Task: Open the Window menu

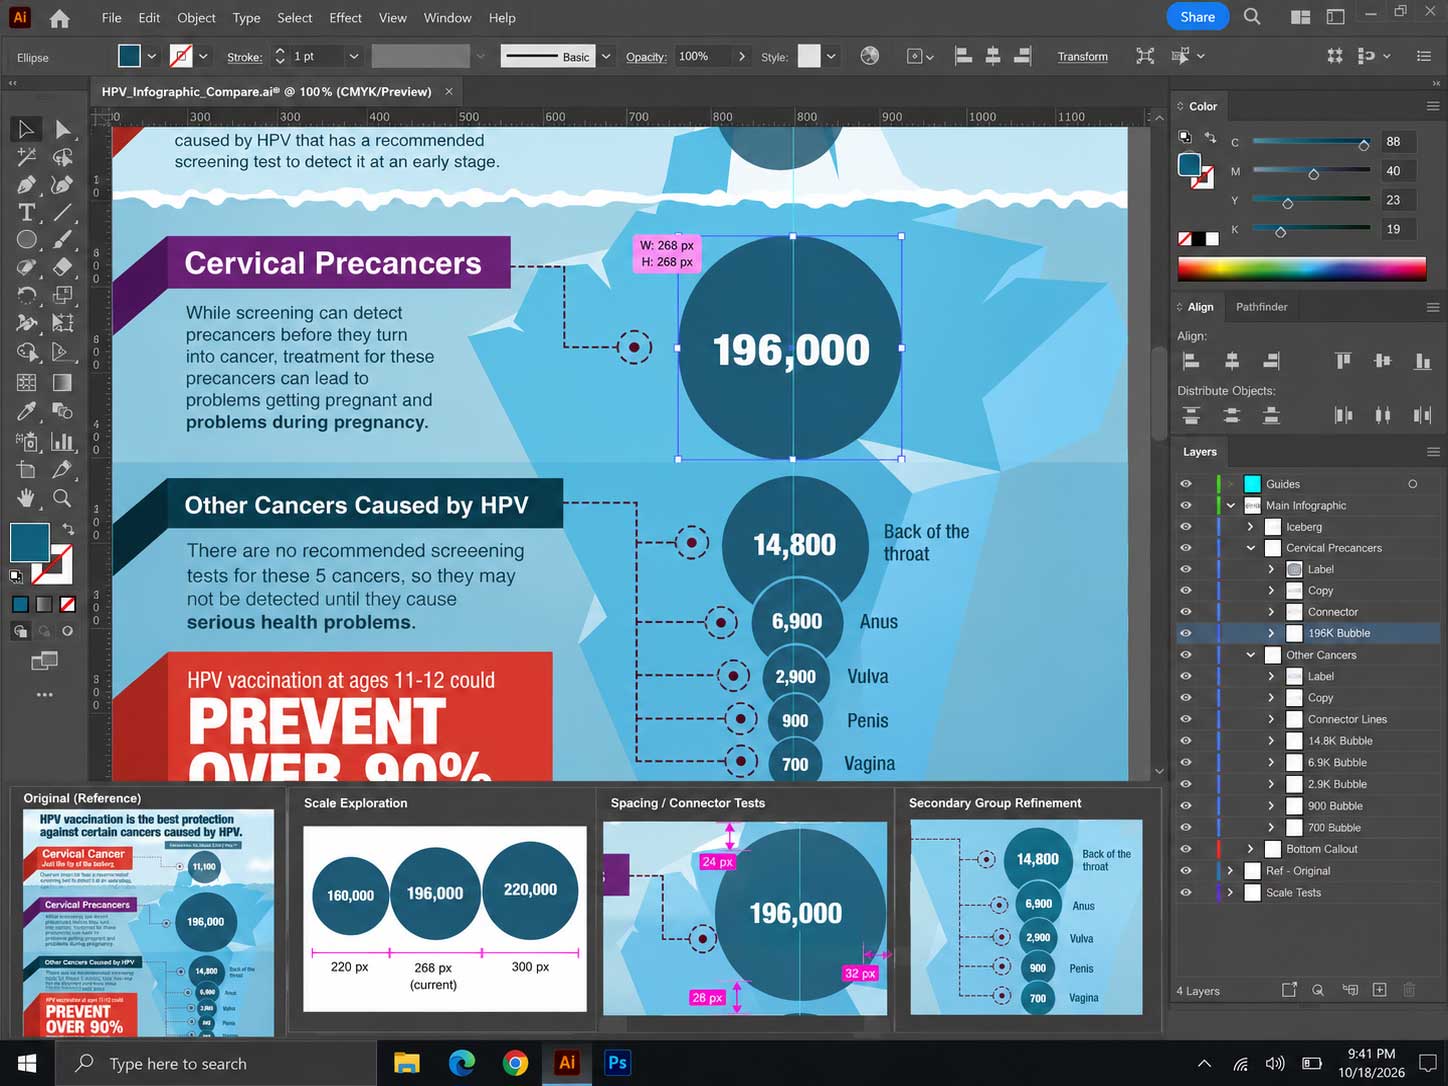Action: (447, 18)
